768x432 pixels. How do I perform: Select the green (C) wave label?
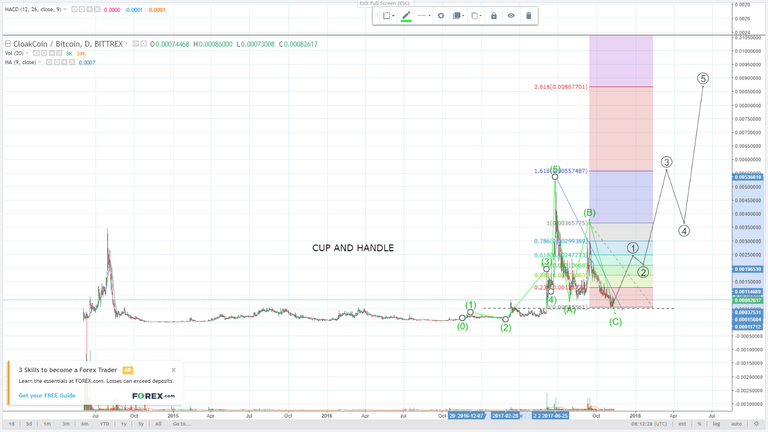click(x=615, y=322)
